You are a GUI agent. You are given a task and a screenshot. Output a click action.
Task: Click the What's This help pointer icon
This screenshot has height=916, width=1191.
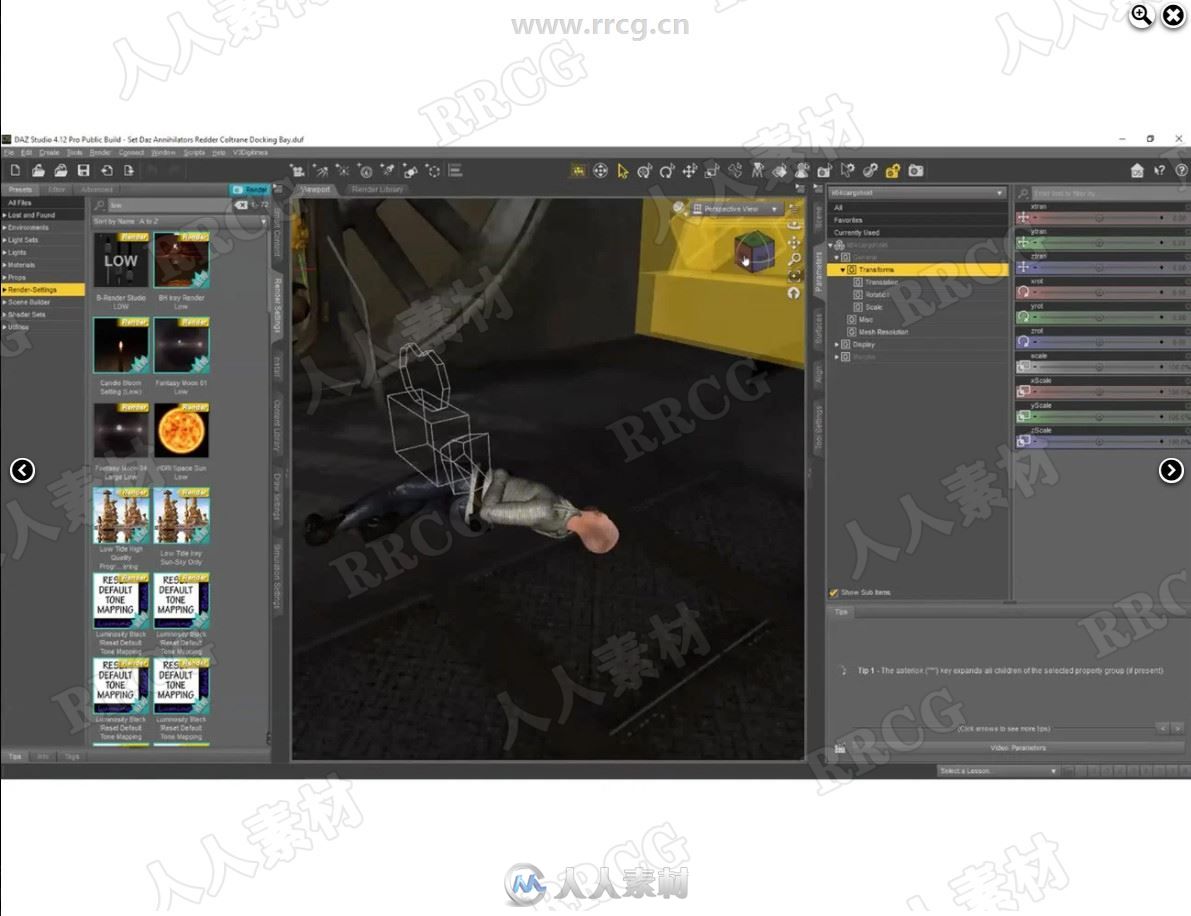[x=1159, y=171]
